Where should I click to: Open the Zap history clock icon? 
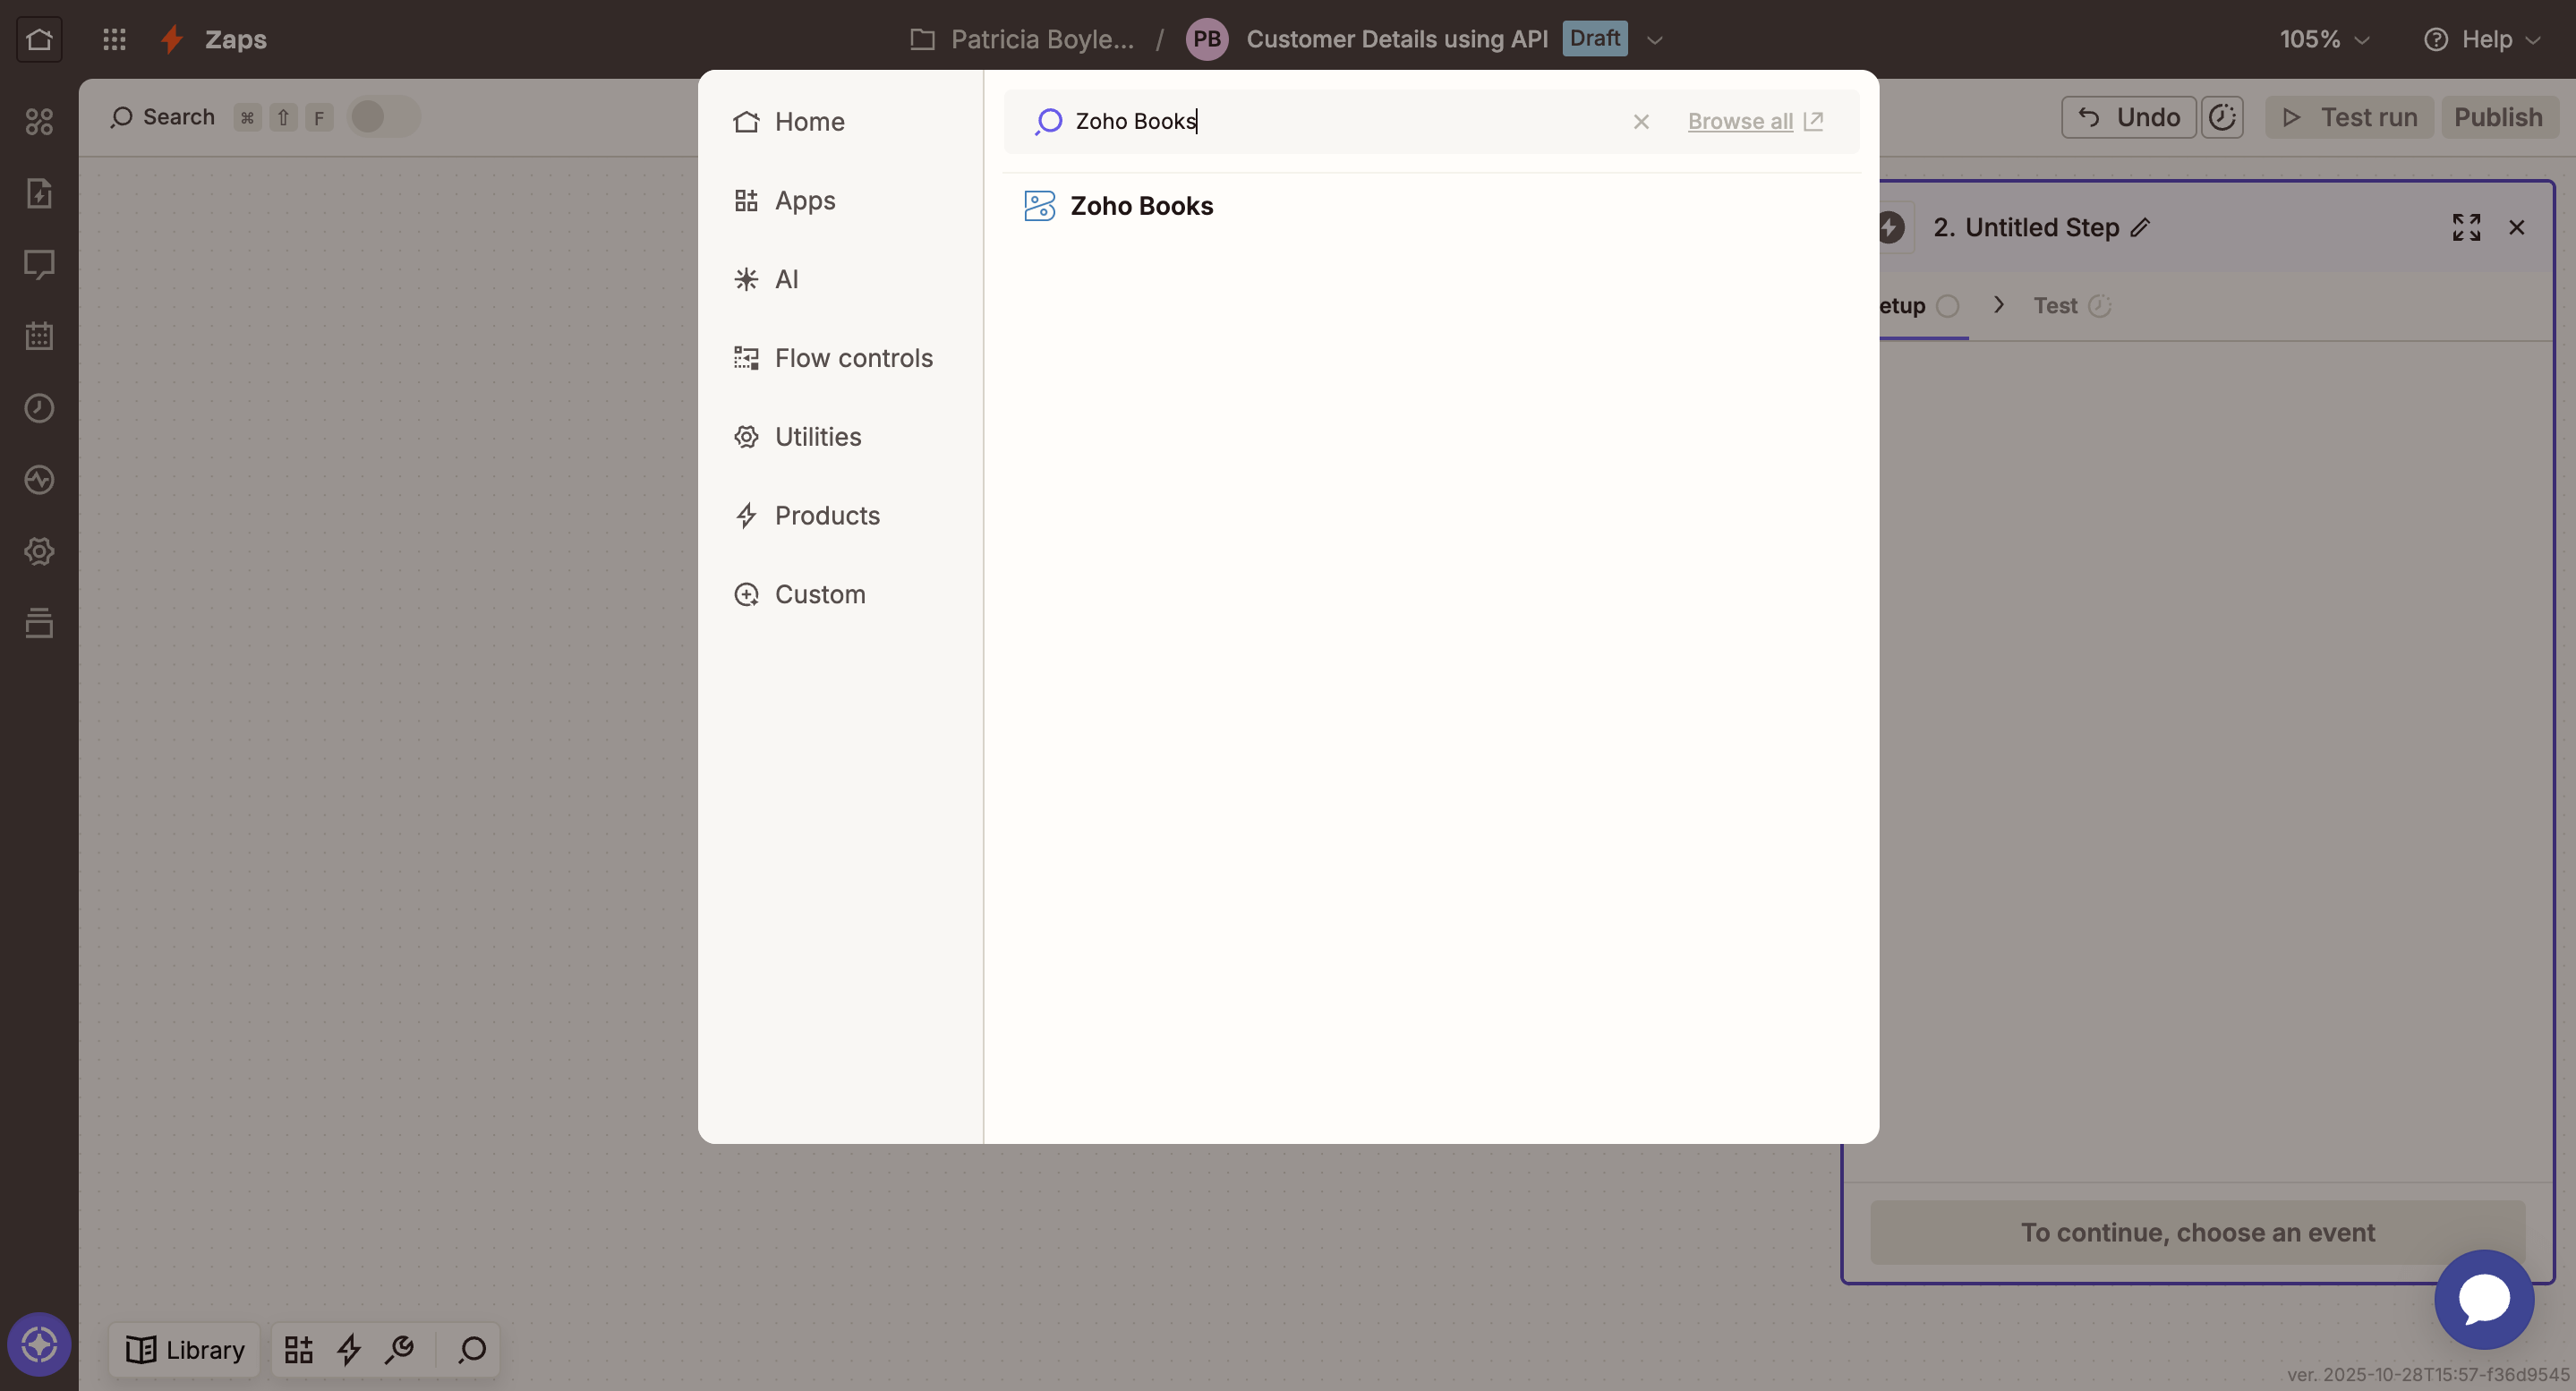pos(39,408)
